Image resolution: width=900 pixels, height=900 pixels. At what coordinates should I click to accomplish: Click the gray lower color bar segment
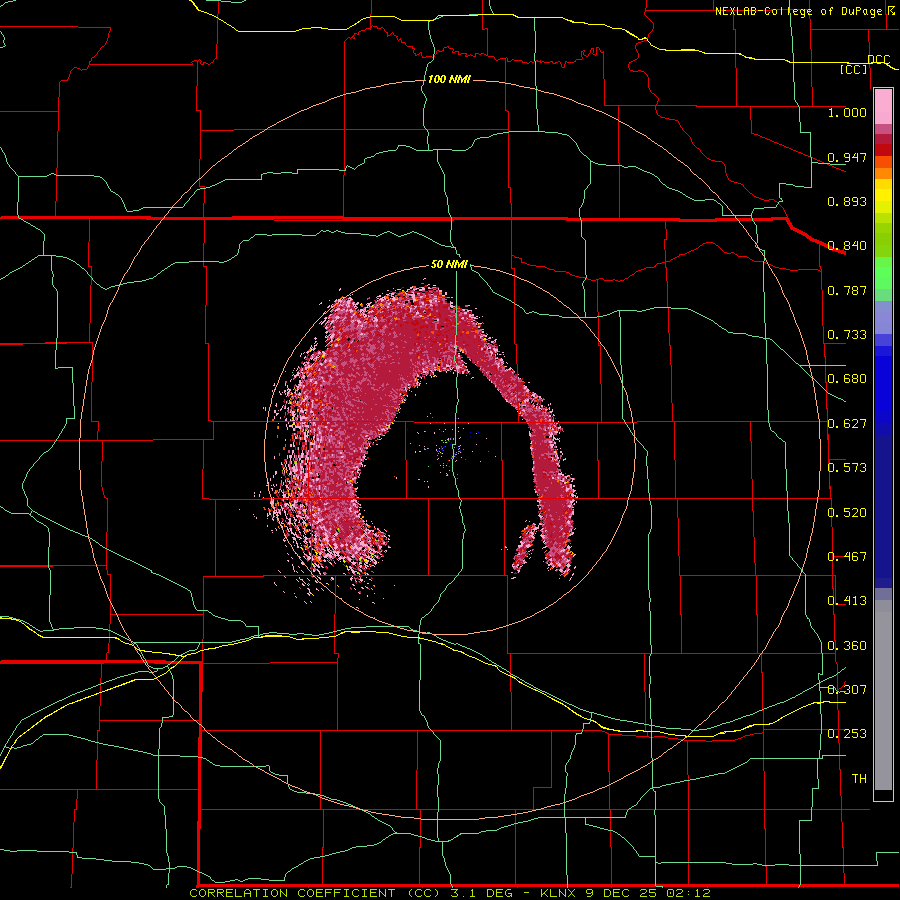click(x=883, y=695)
